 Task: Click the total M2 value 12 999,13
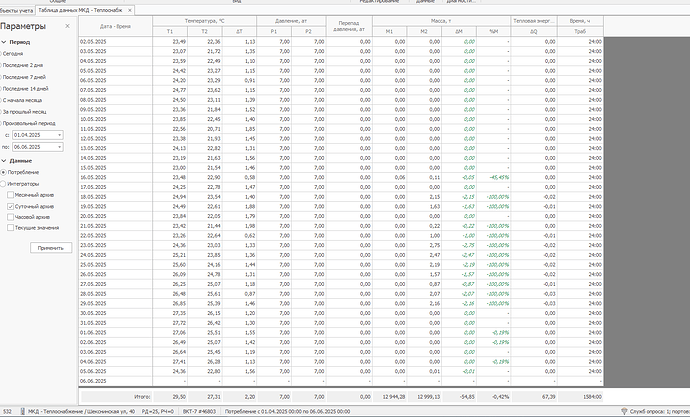pos(429,397)
